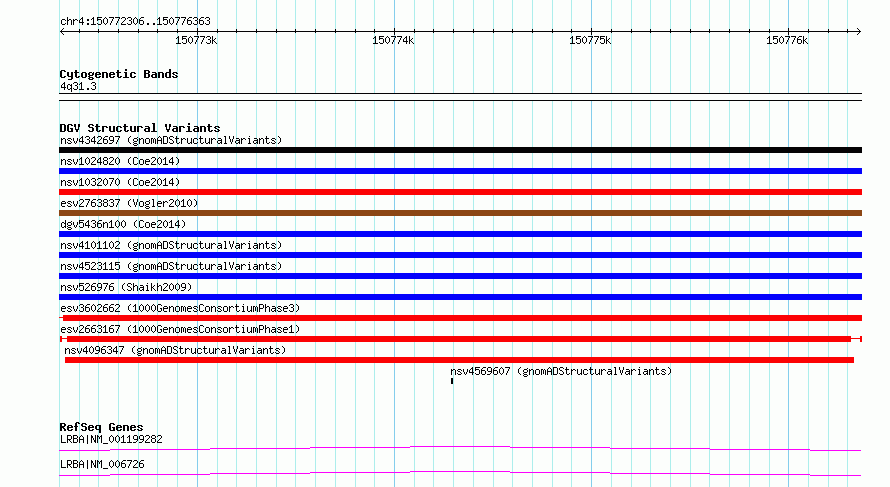Select the nsv4101102 variant blue bar
890x487 pixels.
point(460,255)
